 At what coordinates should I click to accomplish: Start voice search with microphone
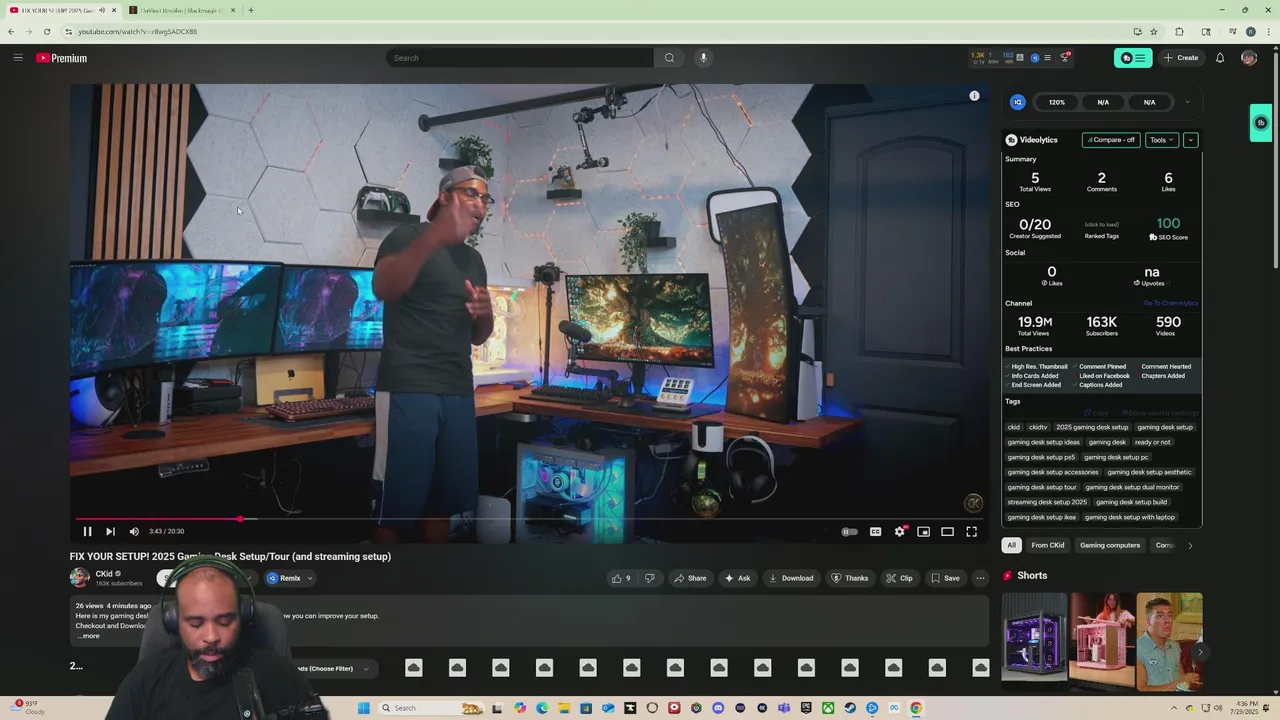coord(703,58)
